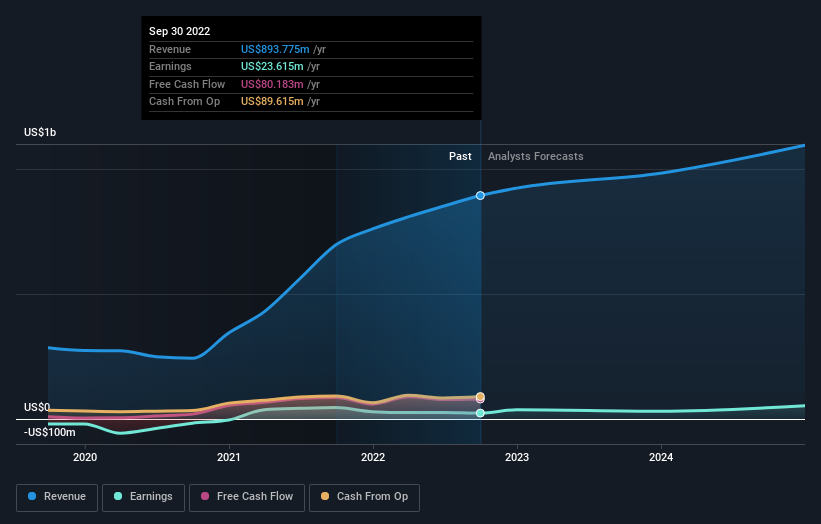Click the teal Earnings data point marker

click(480, 414)
